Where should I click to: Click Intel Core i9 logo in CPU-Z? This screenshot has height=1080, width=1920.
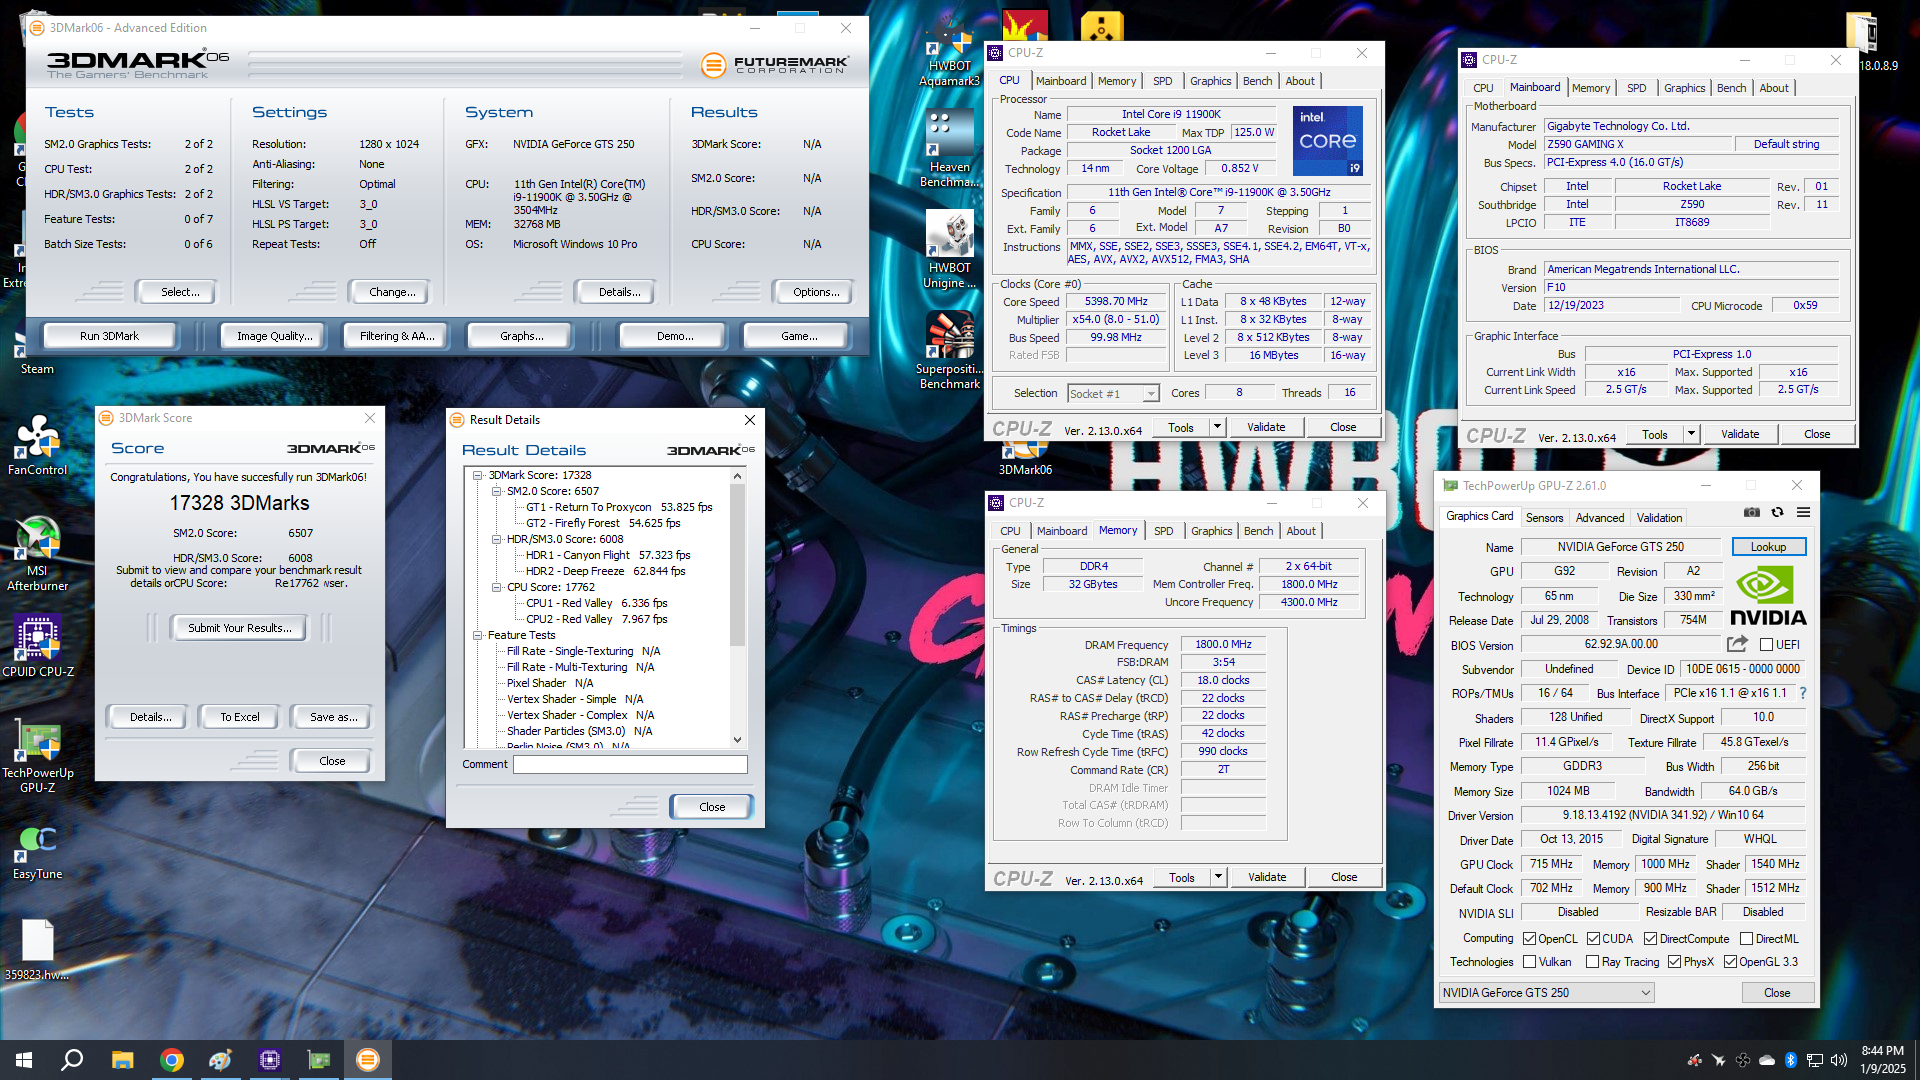1328,141
